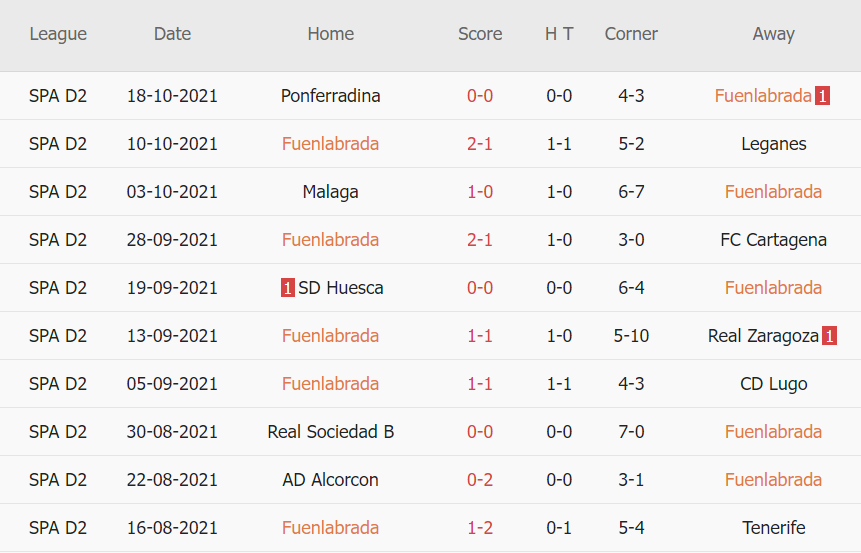
Task: Click on the Malaga home team name
Action: click(330, 192)
